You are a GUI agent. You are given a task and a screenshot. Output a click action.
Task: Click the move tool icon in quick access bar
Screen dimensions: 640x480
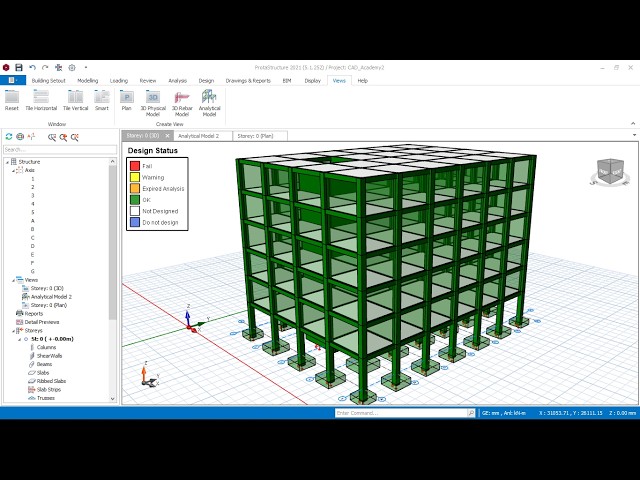coord(58,67)
